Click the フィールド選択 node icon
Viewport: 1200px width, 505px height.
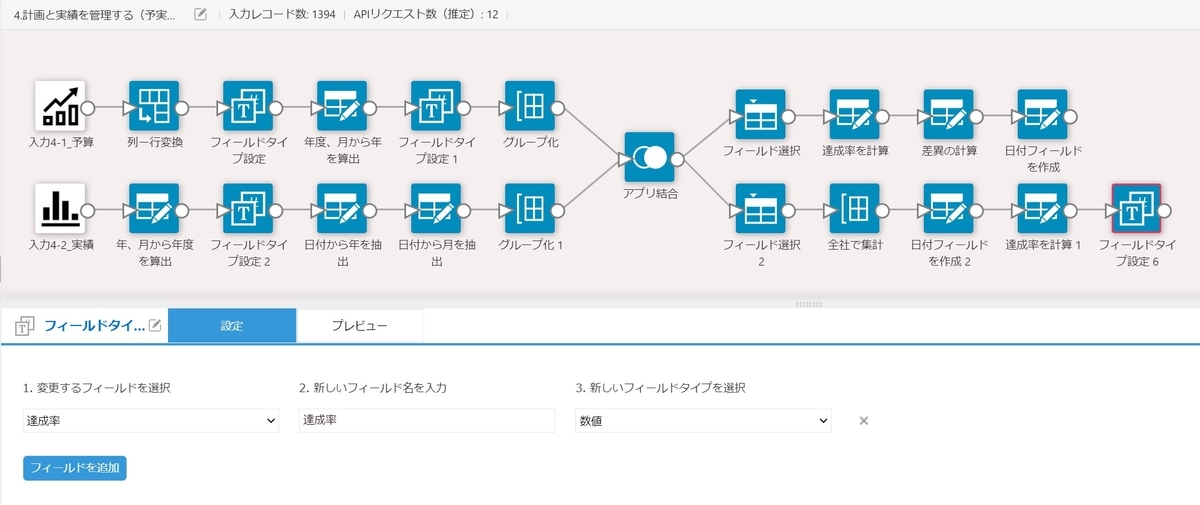760,115
